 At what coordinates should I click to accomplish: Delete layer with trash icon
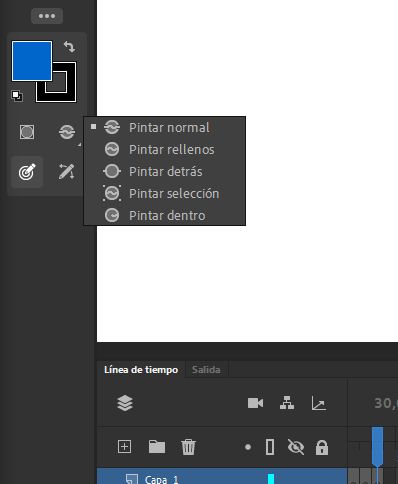(188, 447)
